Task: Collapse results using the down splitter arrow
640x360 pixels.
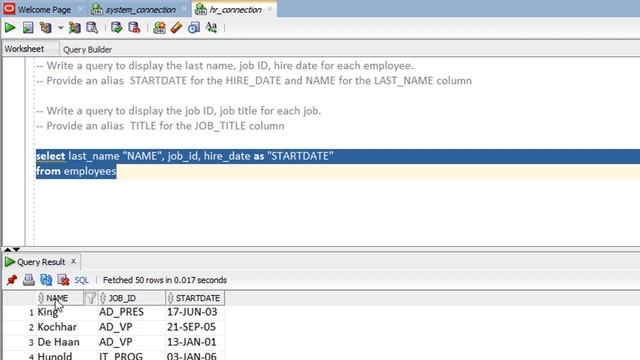Action: (x=16, y=249)
